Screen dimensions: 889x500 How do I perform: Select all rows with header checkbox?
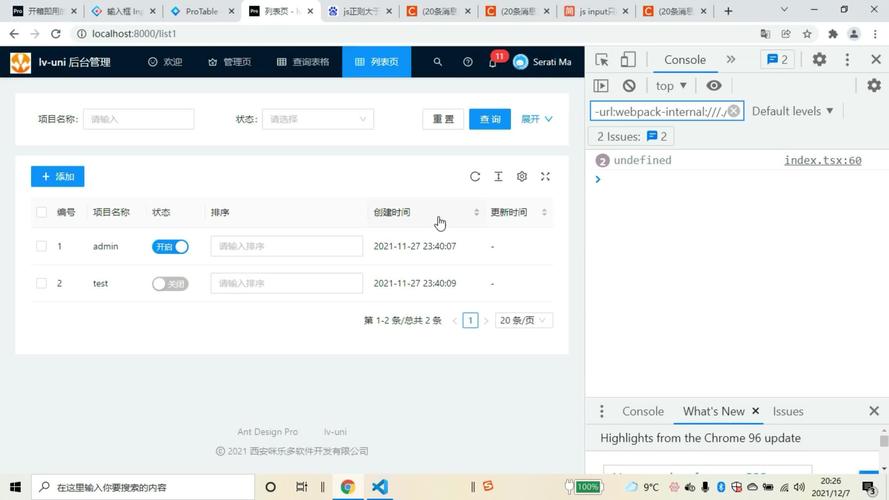41,212
